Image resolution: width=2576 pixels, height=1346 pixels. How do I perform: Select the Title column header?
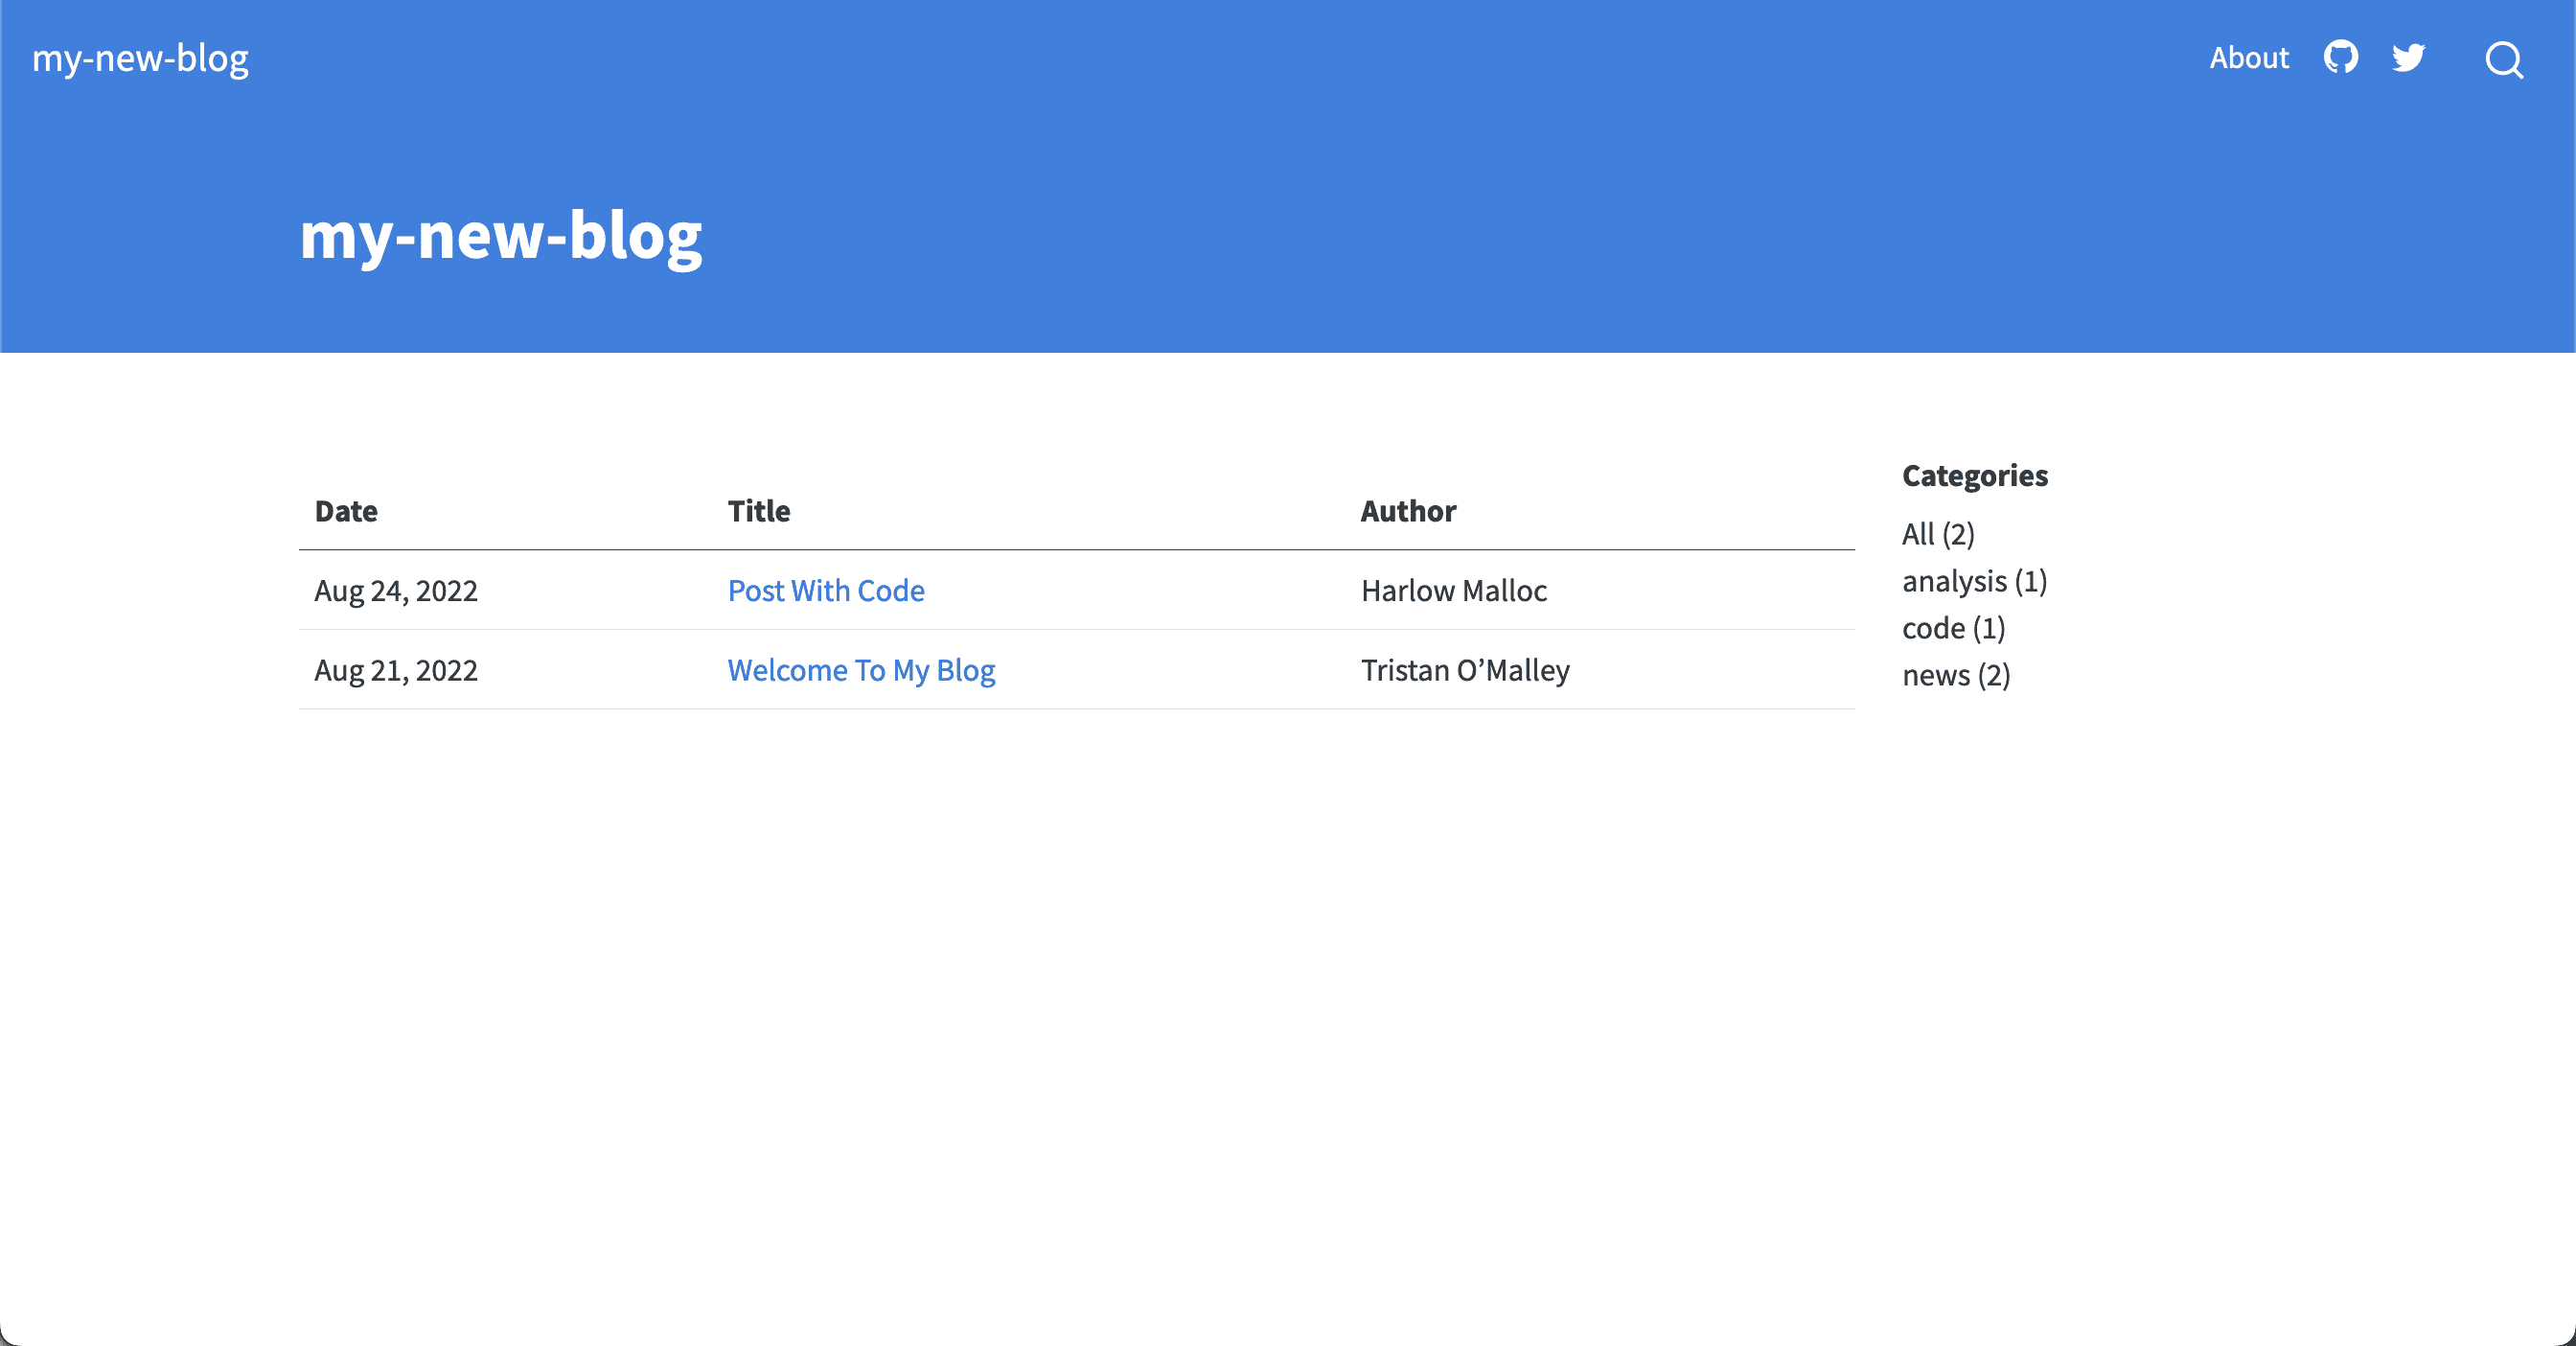[759, 511]
